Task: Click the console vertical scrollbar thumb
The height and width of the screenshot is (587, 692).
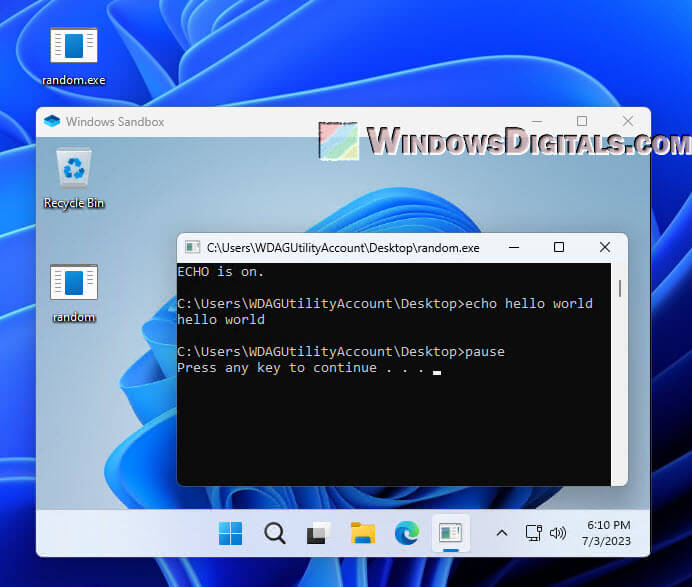Action: (620, 288)
